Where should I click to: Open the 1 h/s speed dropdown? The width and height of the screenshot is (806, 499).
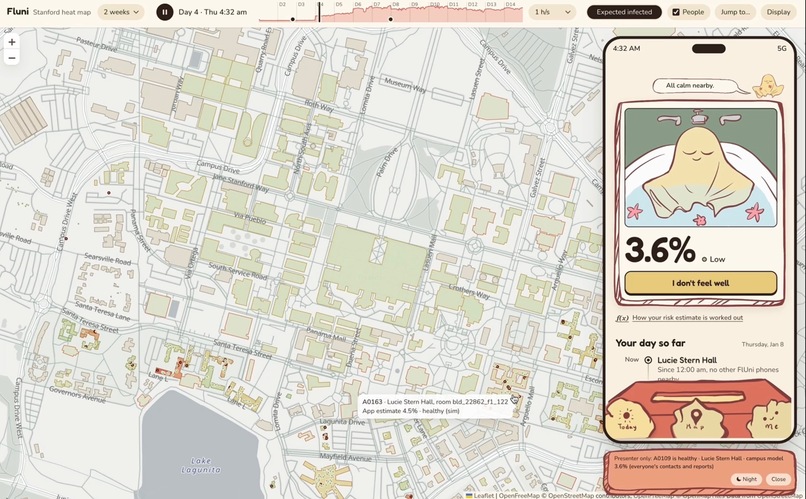[x=553, y=12]
